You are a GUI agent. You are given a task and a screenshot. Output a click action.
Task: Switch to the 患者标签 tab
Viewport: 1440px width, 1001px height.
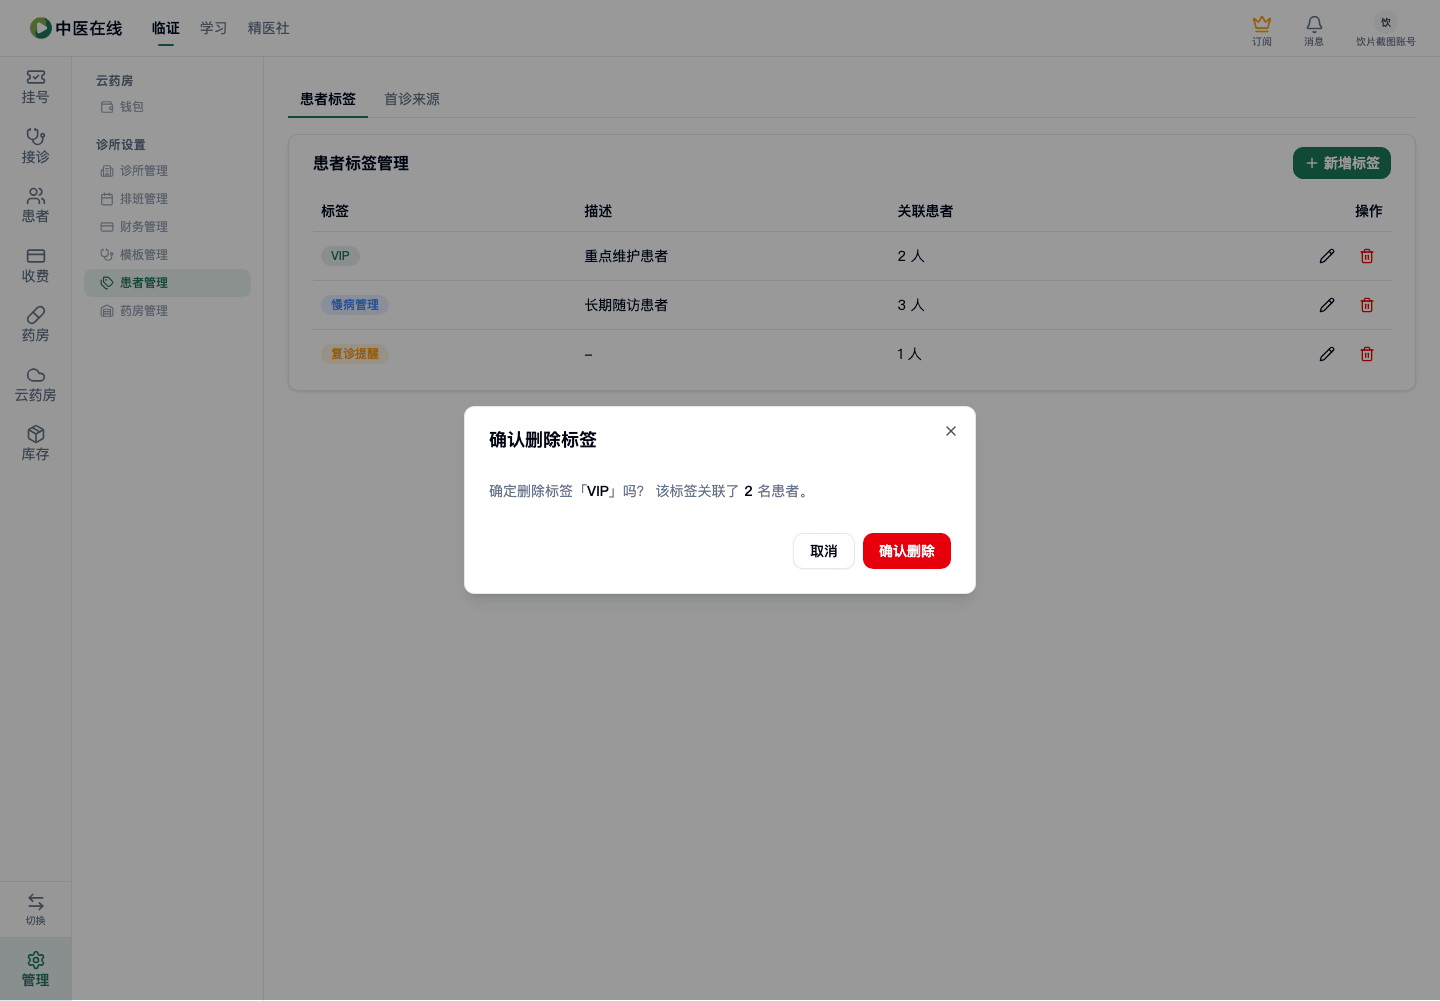point(328,99)
